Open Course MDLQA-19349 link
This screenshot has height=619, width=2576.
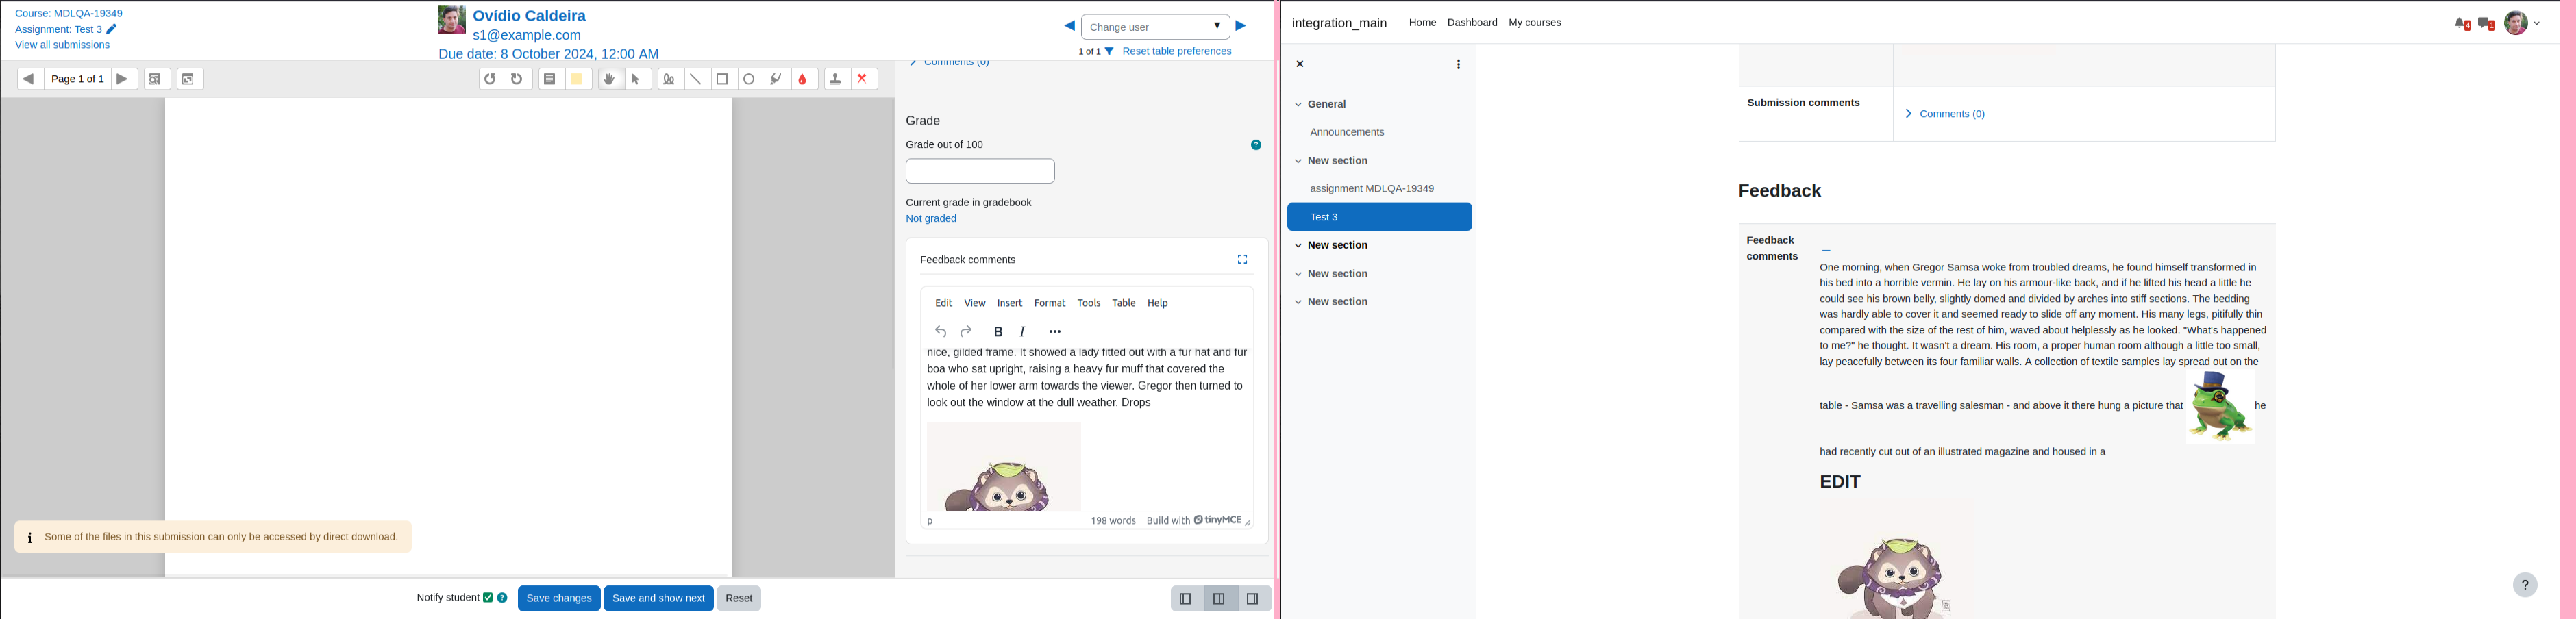pos(69,13)
